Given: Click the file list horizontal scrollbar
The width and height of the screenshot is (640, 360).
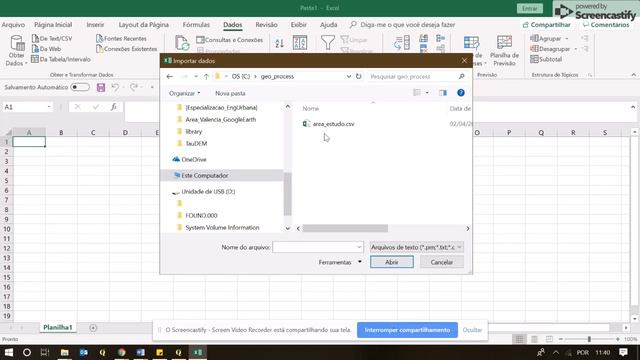Looking at the screenshot, I should pos(345,228).
